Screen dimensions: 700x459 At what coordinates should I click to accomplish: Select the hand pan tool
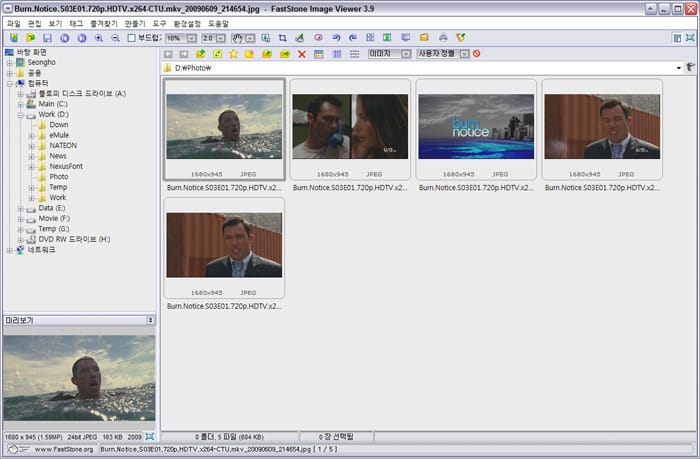click(237, 38)
